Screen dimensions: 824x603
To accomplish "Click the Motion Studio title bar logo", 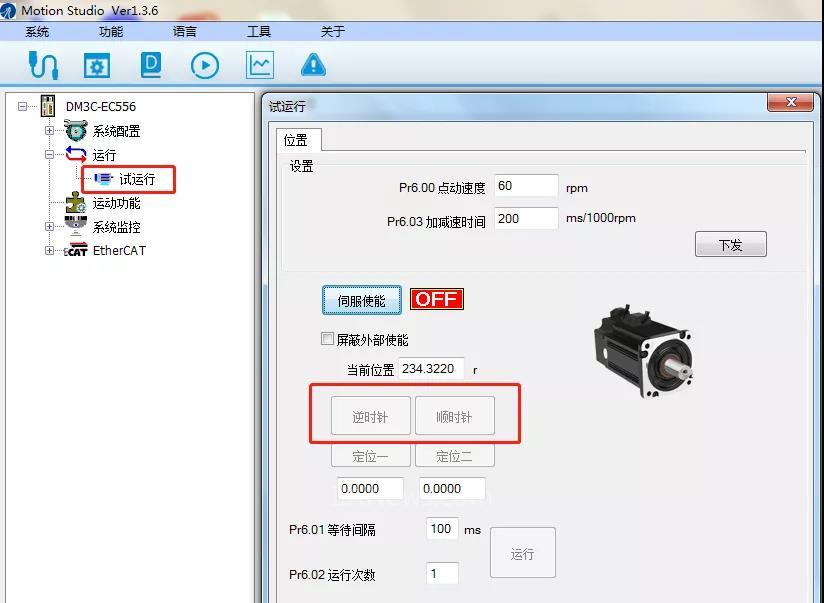I will 8,11.
